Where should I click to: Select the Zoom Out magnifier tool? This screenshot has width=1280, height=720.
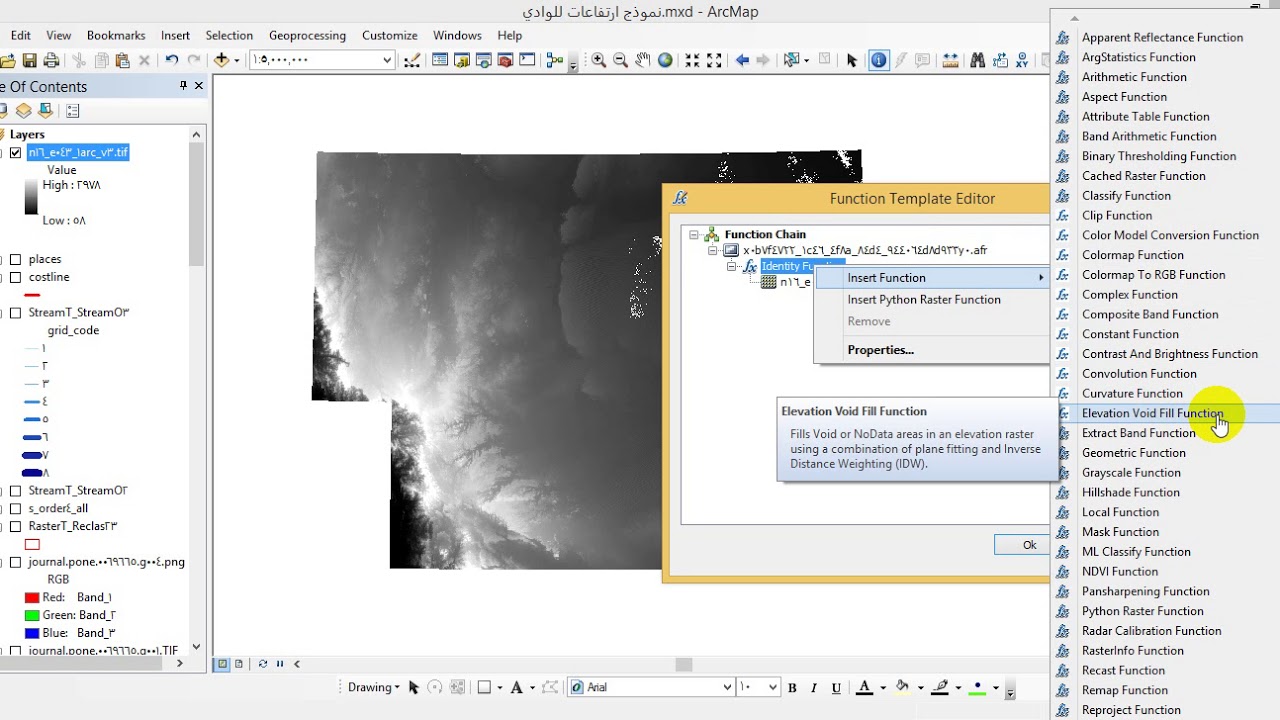620,60
